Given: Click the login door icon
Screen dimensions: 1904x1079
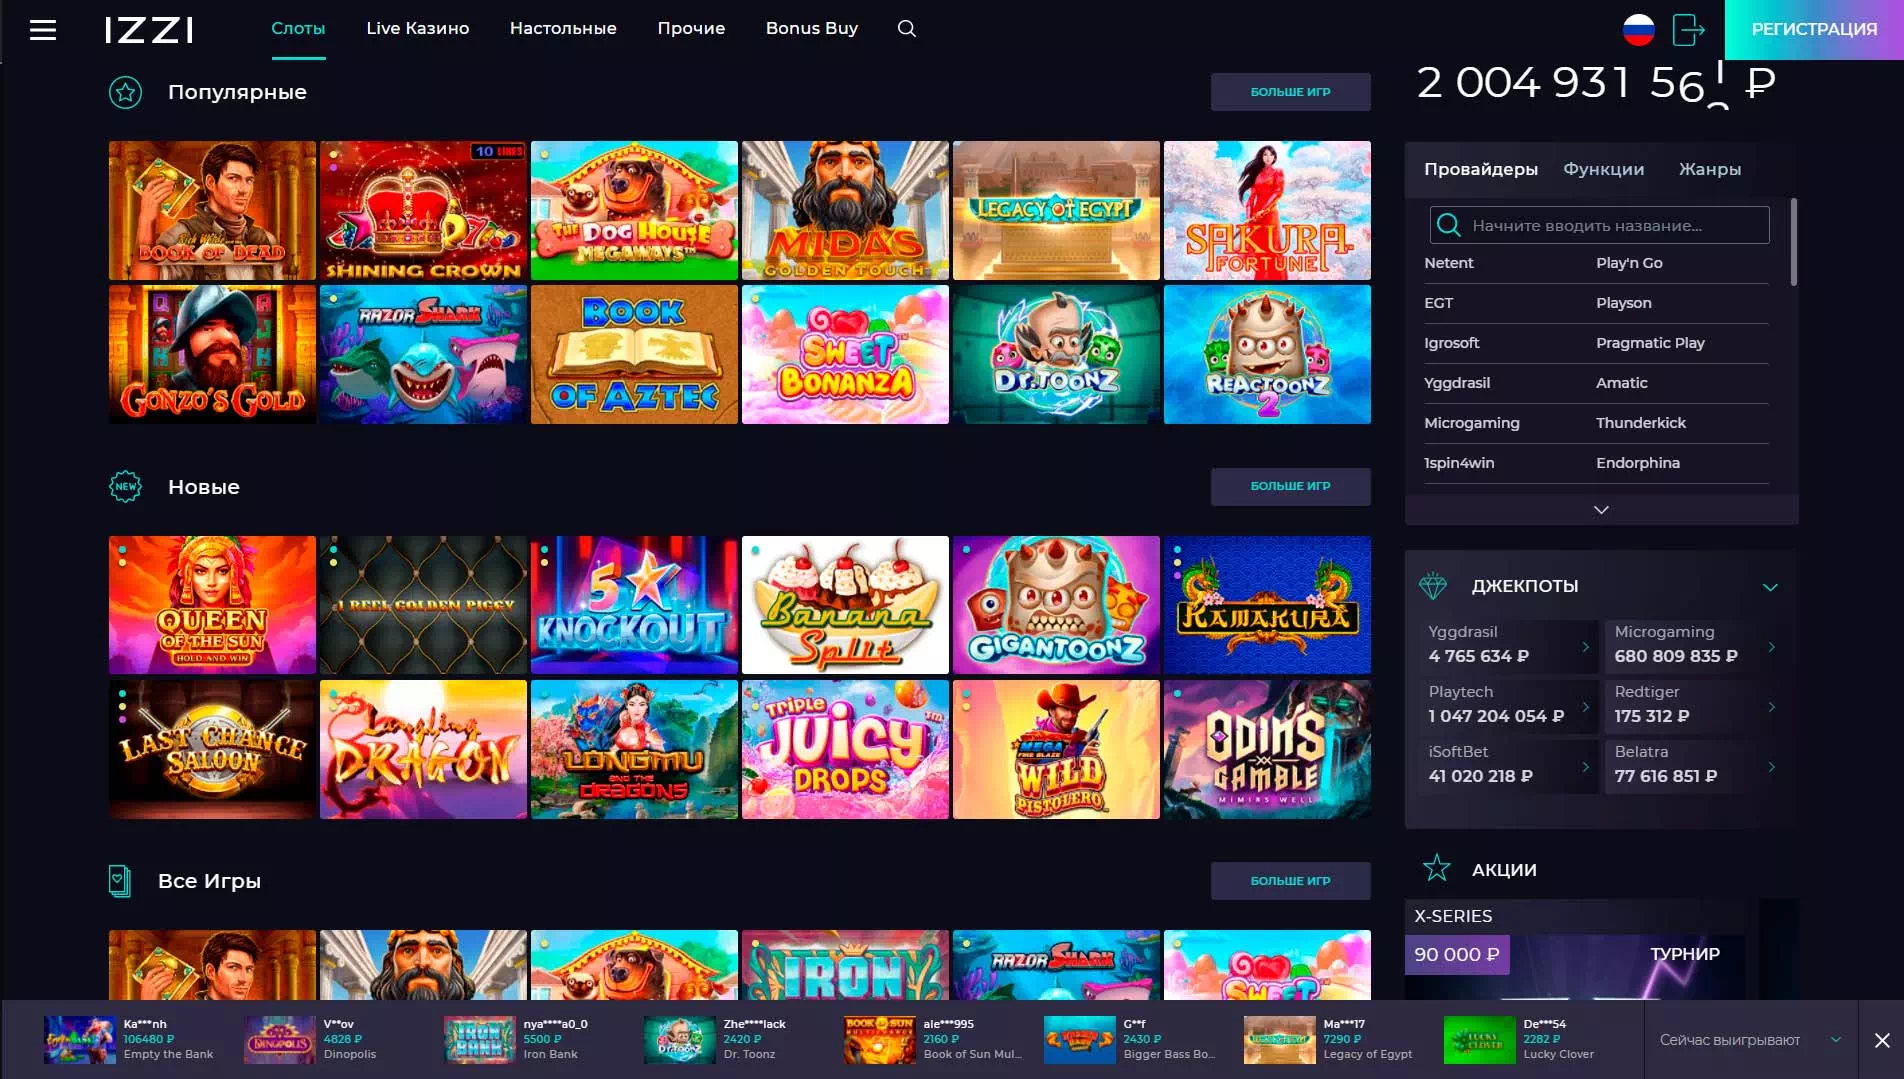Looking at the screenshot, I should coord(1688,30).
